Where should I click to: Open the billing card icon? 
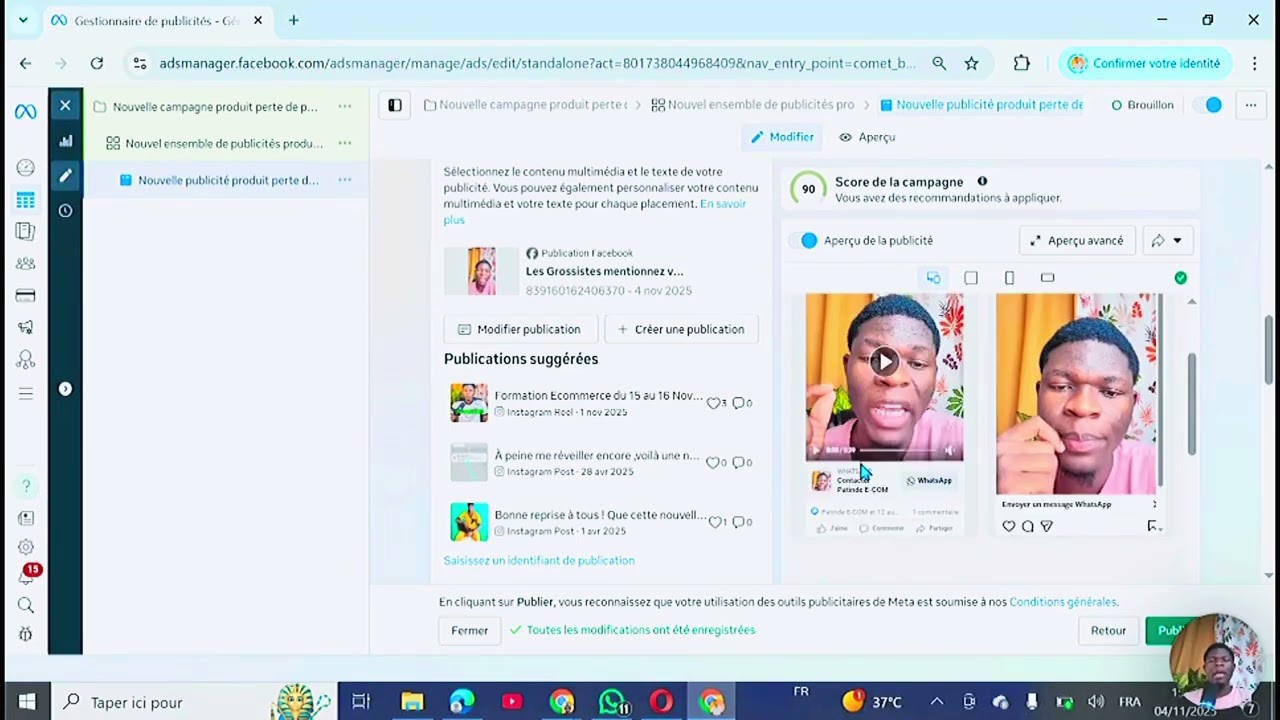(25, 296)
